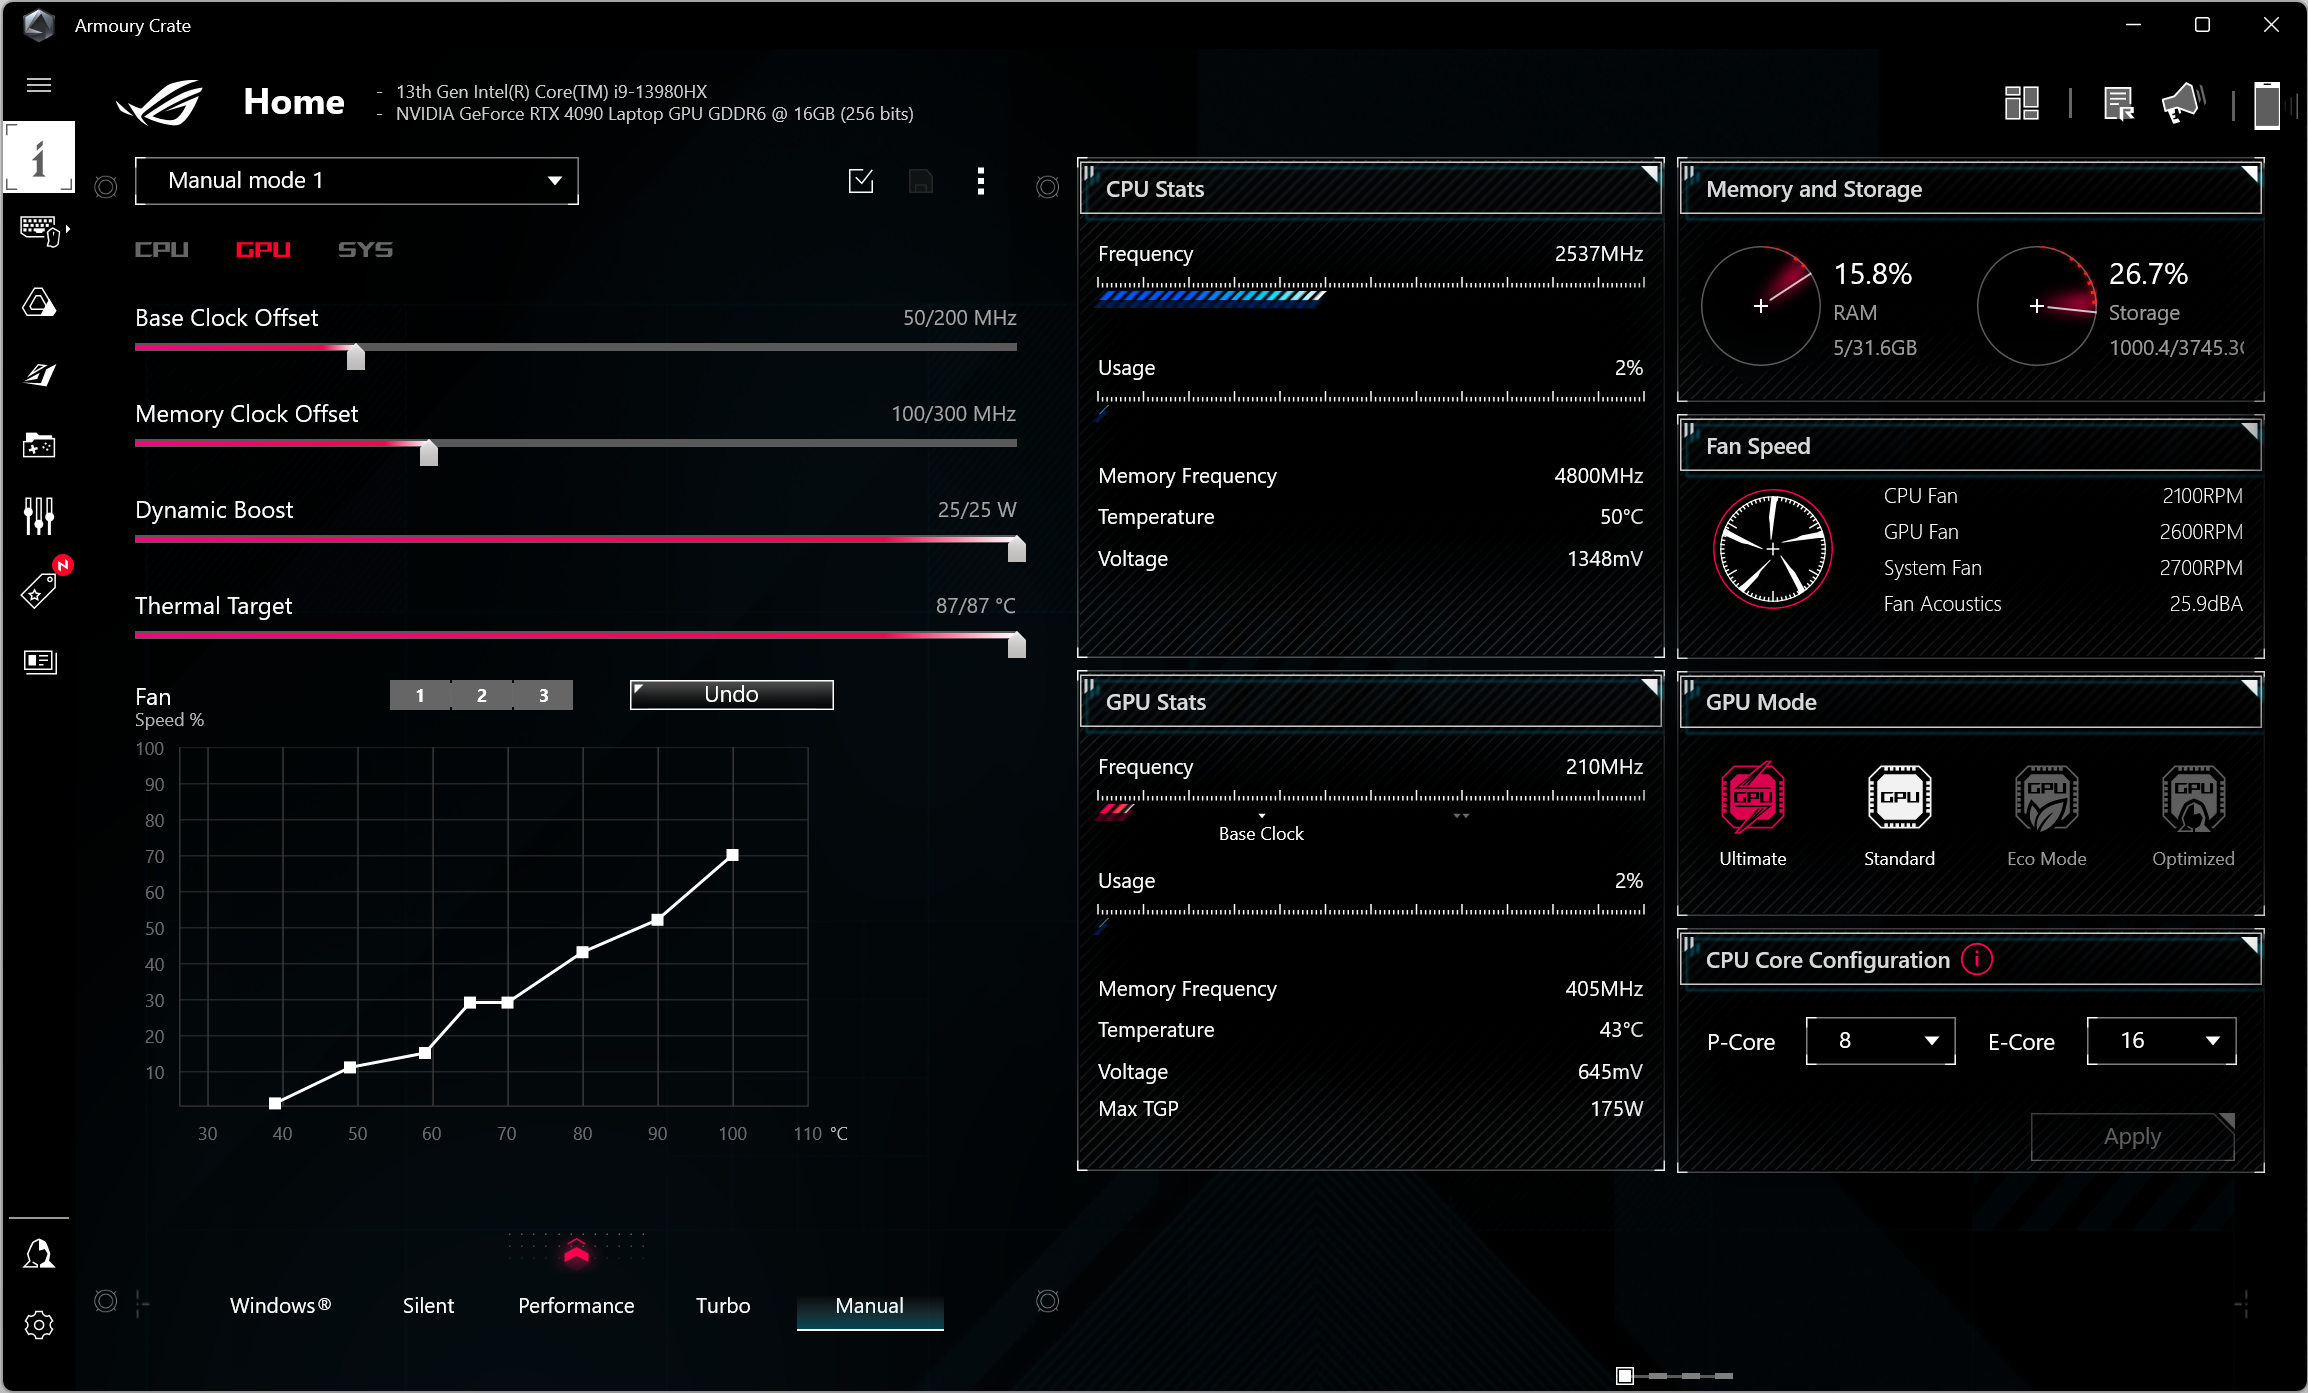Image resolution: width=2308 pixels, height=1393 pixels.
Task: Open the deals tag icon with notification
Action: click(x=39, y=590)
